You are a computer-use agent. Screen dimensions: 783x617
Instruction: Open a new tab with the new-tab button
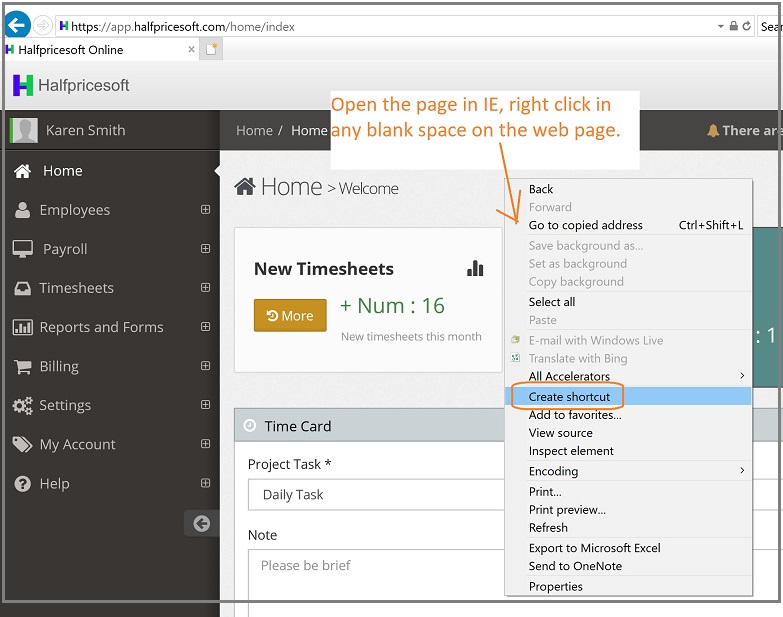211,49
